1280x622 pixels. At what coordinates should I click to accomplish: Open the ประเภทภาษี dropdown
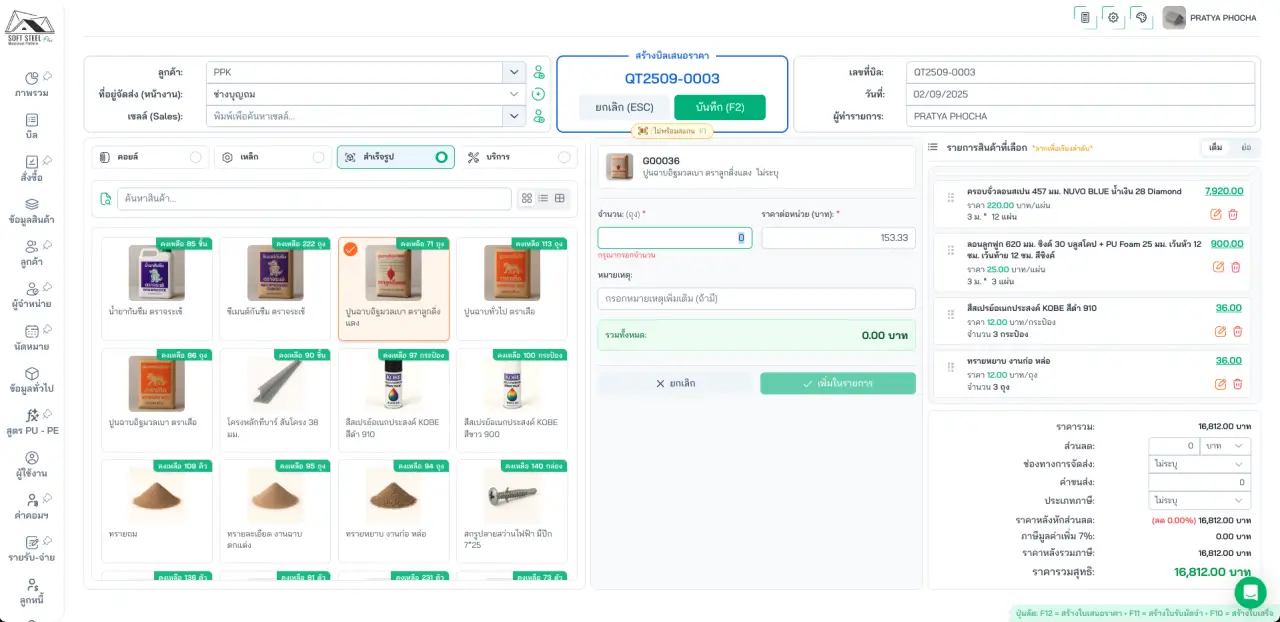tap(1199, 500)
